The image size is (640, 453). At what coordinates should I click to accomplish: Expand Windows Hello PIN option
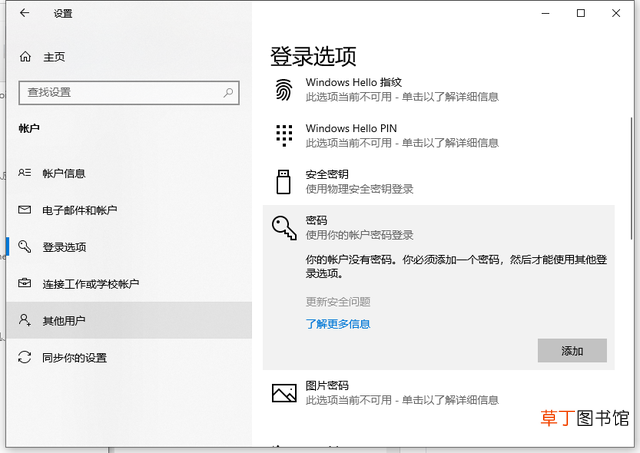[x=438, y=136]
